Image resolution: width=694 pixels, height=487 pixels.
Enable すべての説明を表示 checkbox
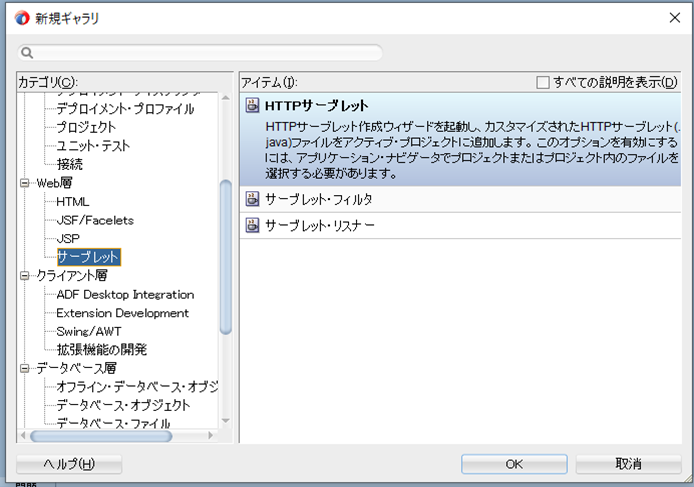(543, 82)
